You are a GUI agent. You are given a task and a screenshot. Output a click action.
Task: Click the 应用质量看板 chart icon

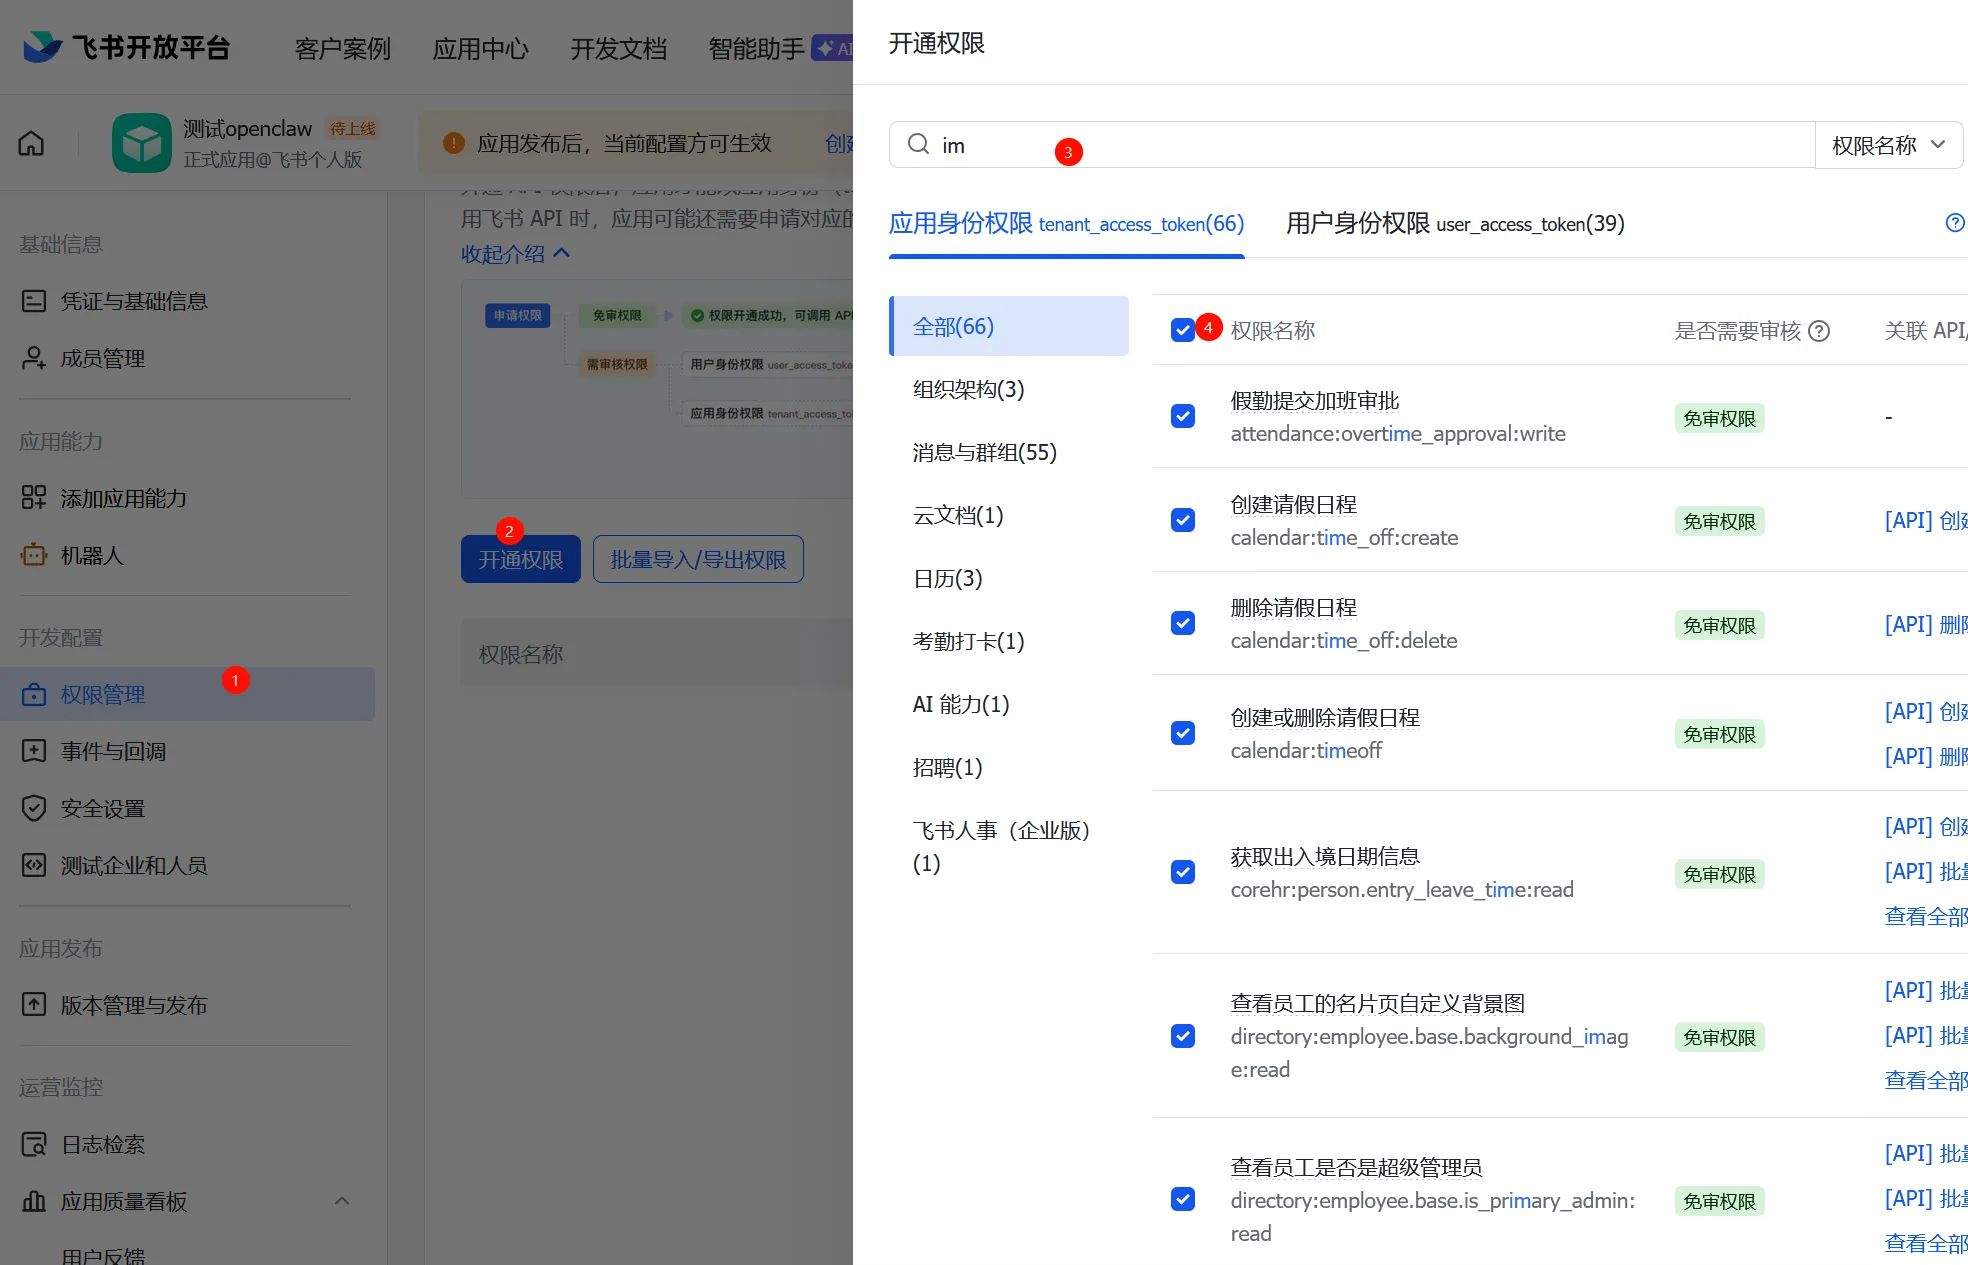(34, 1201)
